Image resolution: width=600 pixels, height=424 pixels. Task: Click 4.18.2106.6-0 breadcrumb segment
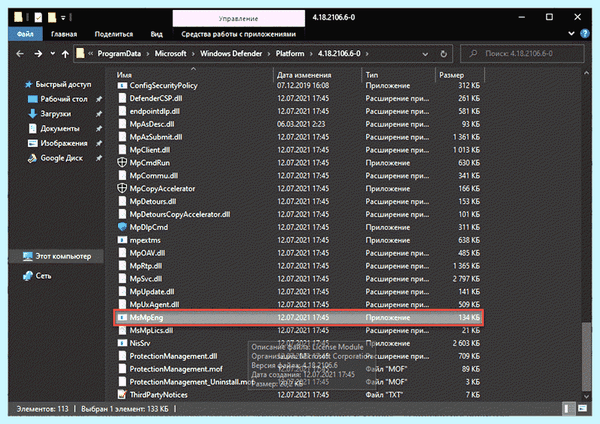339,54
